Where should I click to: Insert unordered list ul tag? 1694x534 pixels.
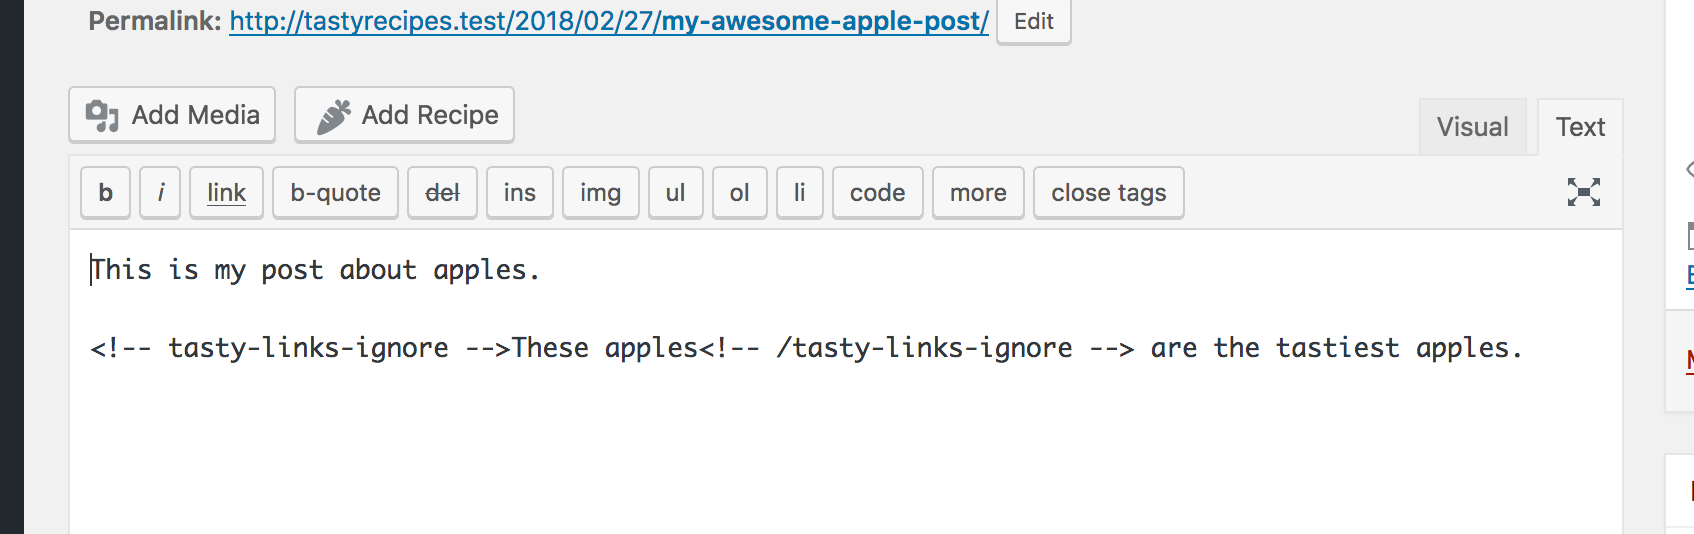coord(676,193)
